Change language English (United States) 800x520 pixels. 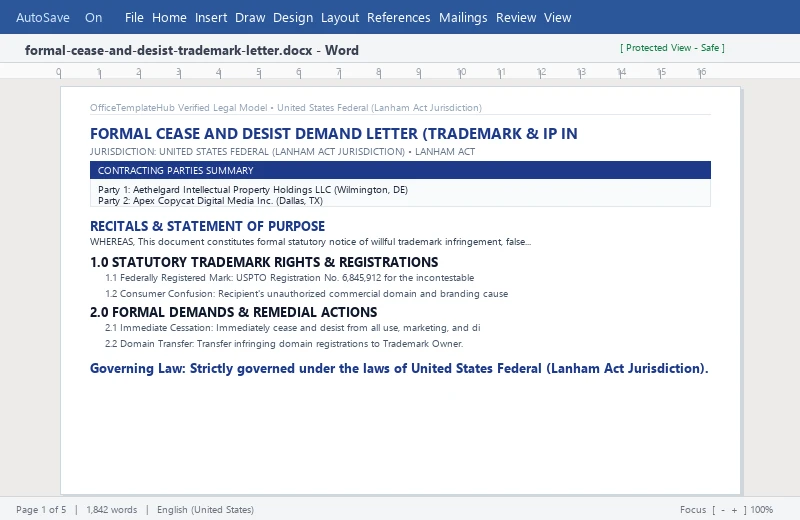(x=205, y=509)
